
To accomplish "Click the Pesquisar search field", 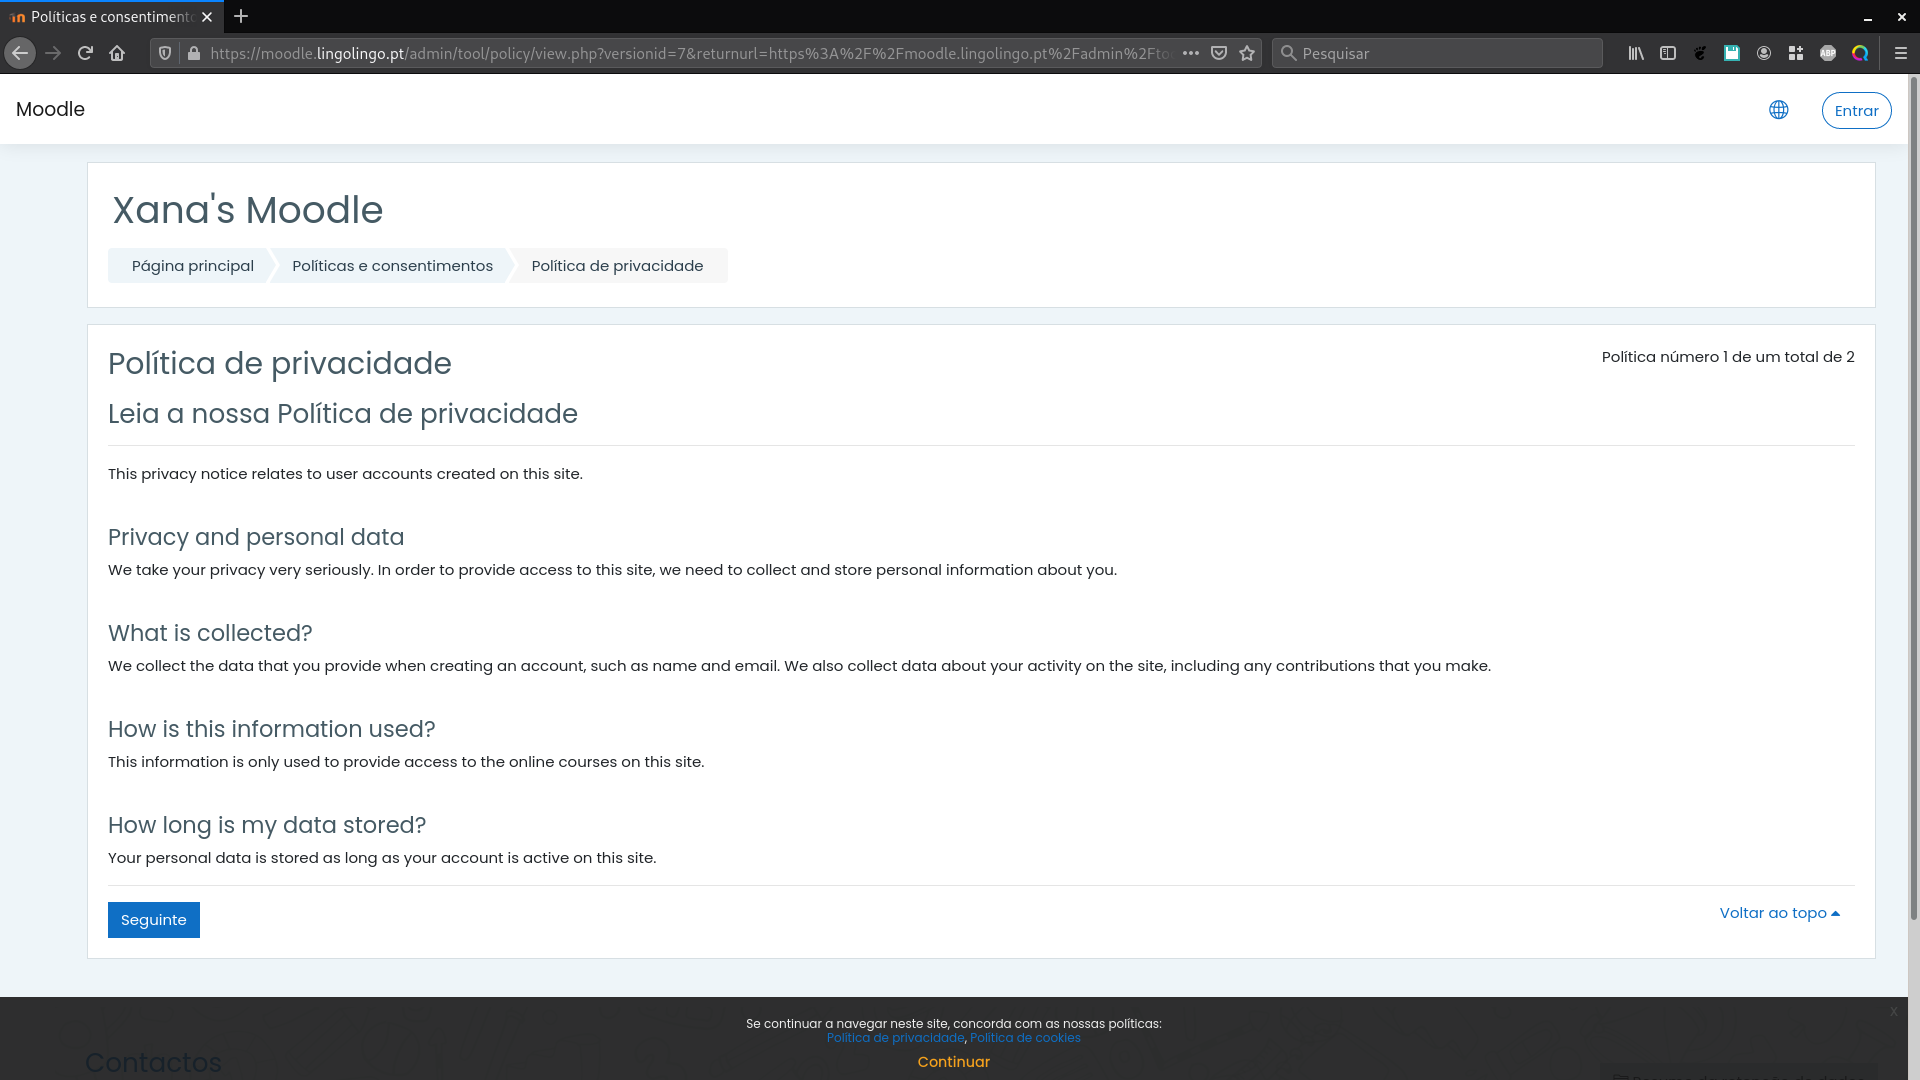I will [x=1437, y=53].
